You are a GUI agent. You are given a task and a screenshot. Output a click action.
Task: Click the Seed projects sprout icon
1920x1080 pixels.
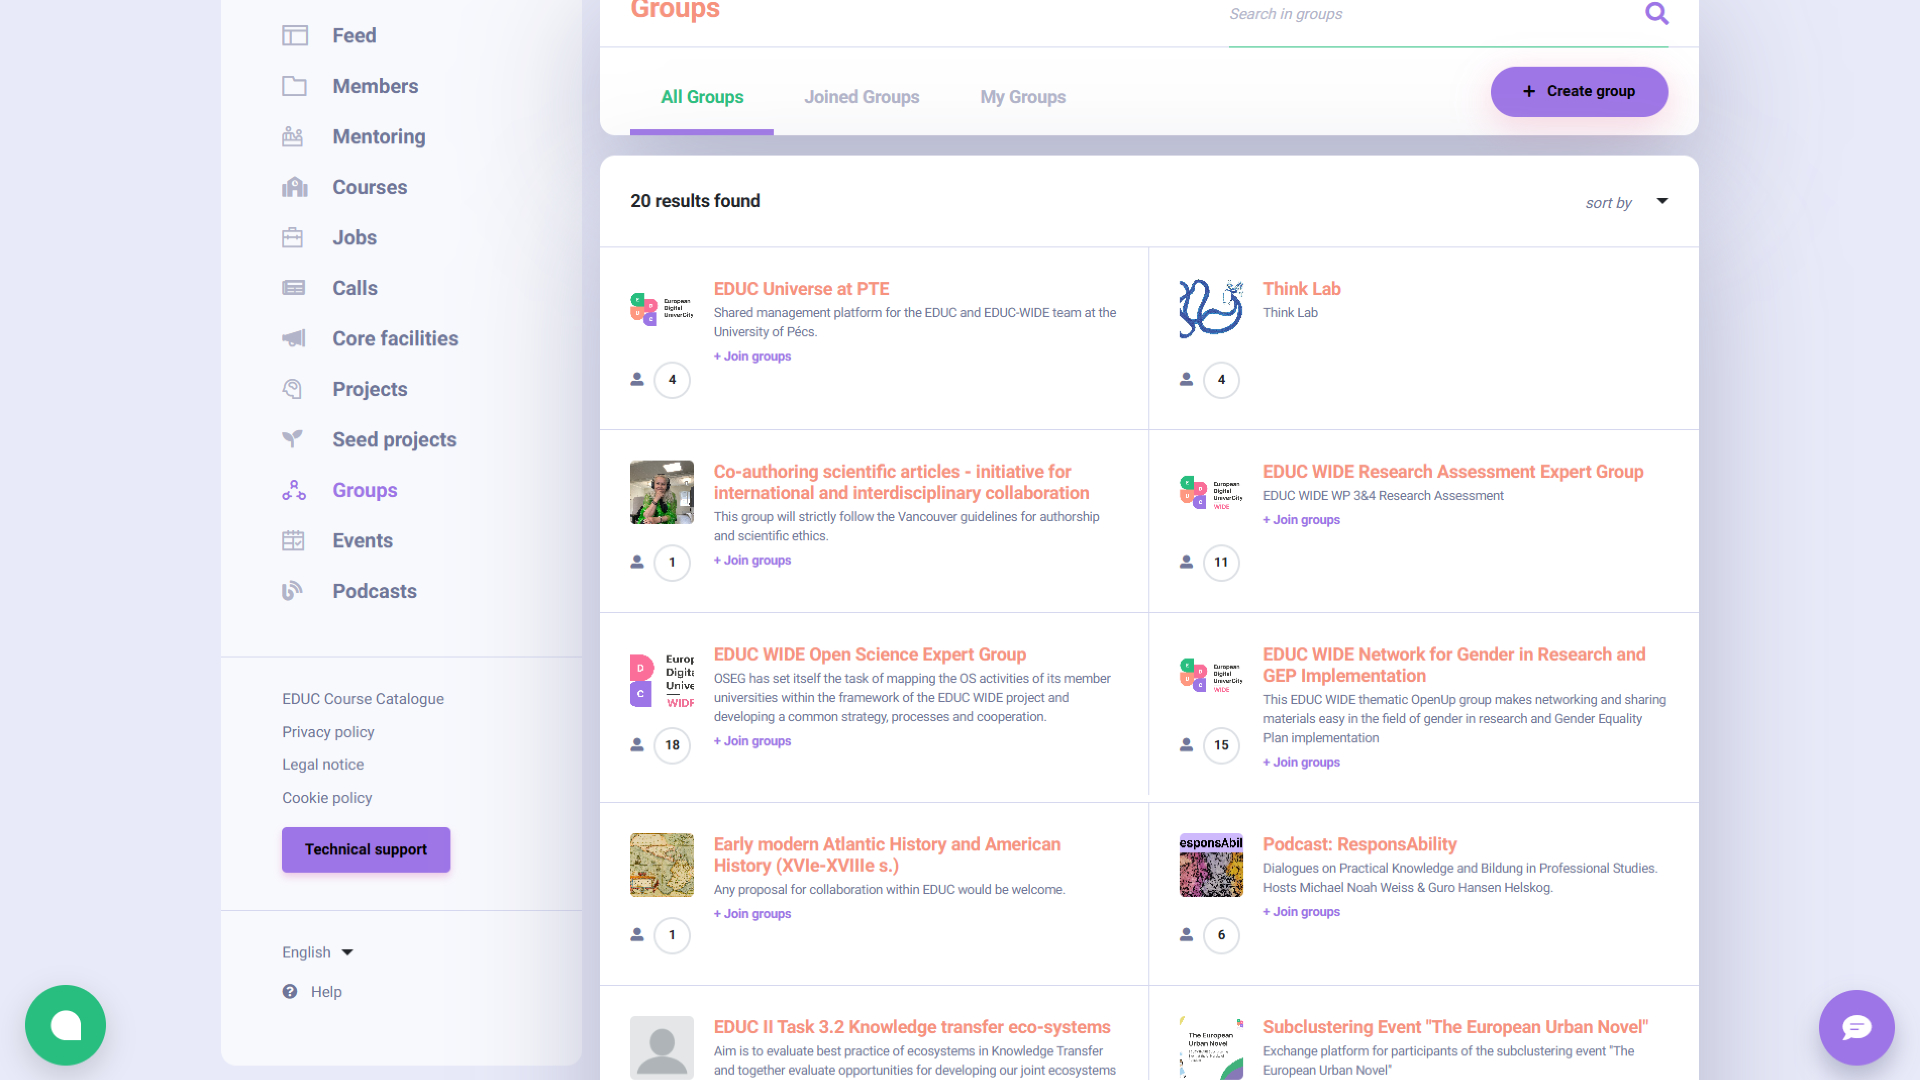[x=293, y=439]
